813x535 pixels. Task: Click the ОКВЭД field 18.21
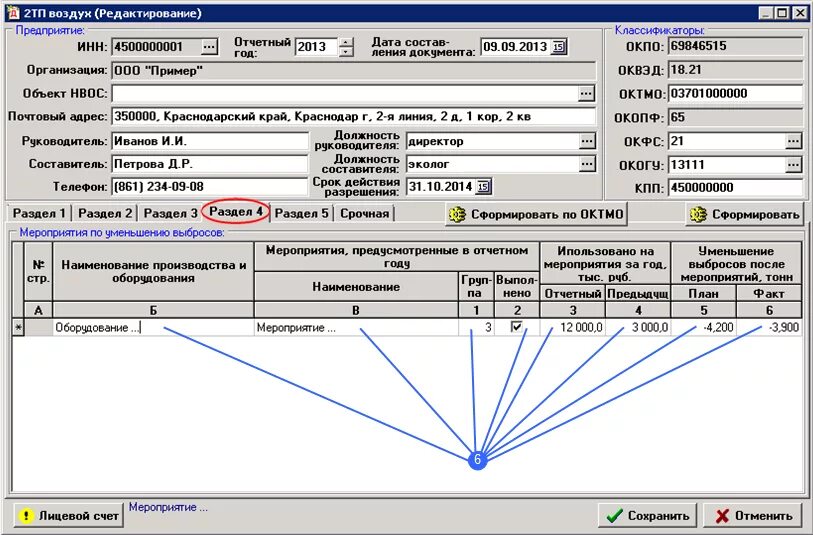pos(735,70)
